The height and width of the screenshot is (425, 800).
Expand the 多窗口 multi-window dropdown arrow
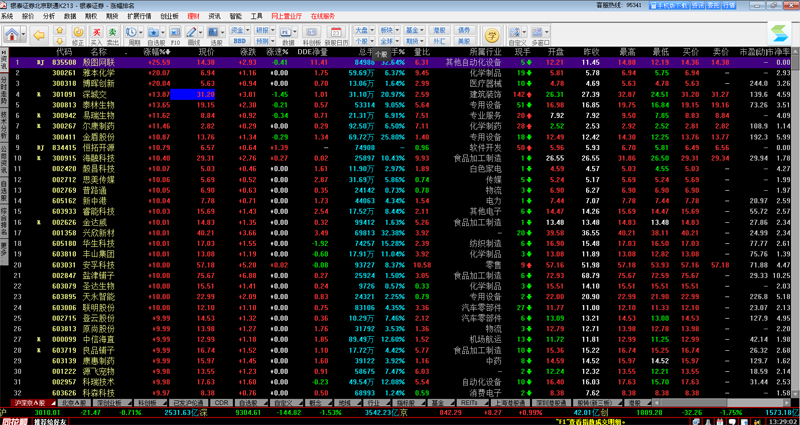(x=547, y=31)
